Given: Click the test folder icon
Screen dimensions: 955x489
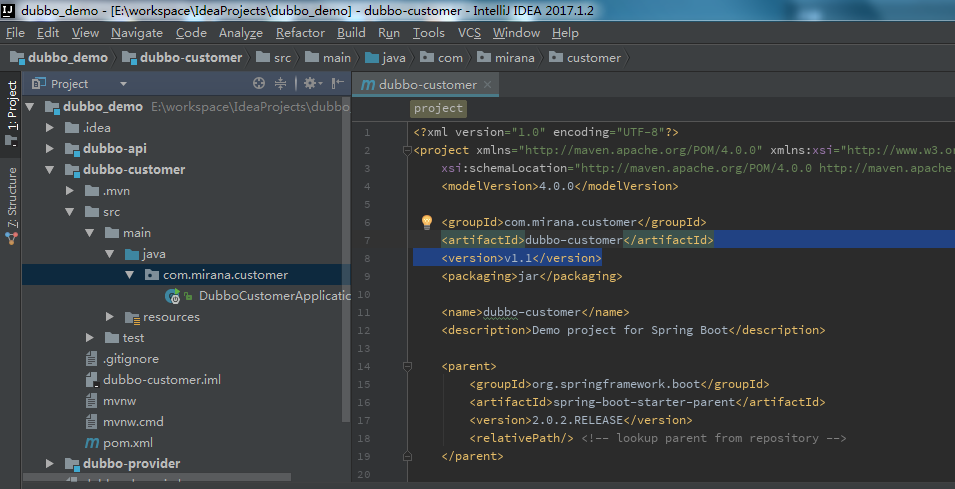Looking at the screenshot, I should tap(112, 337).
